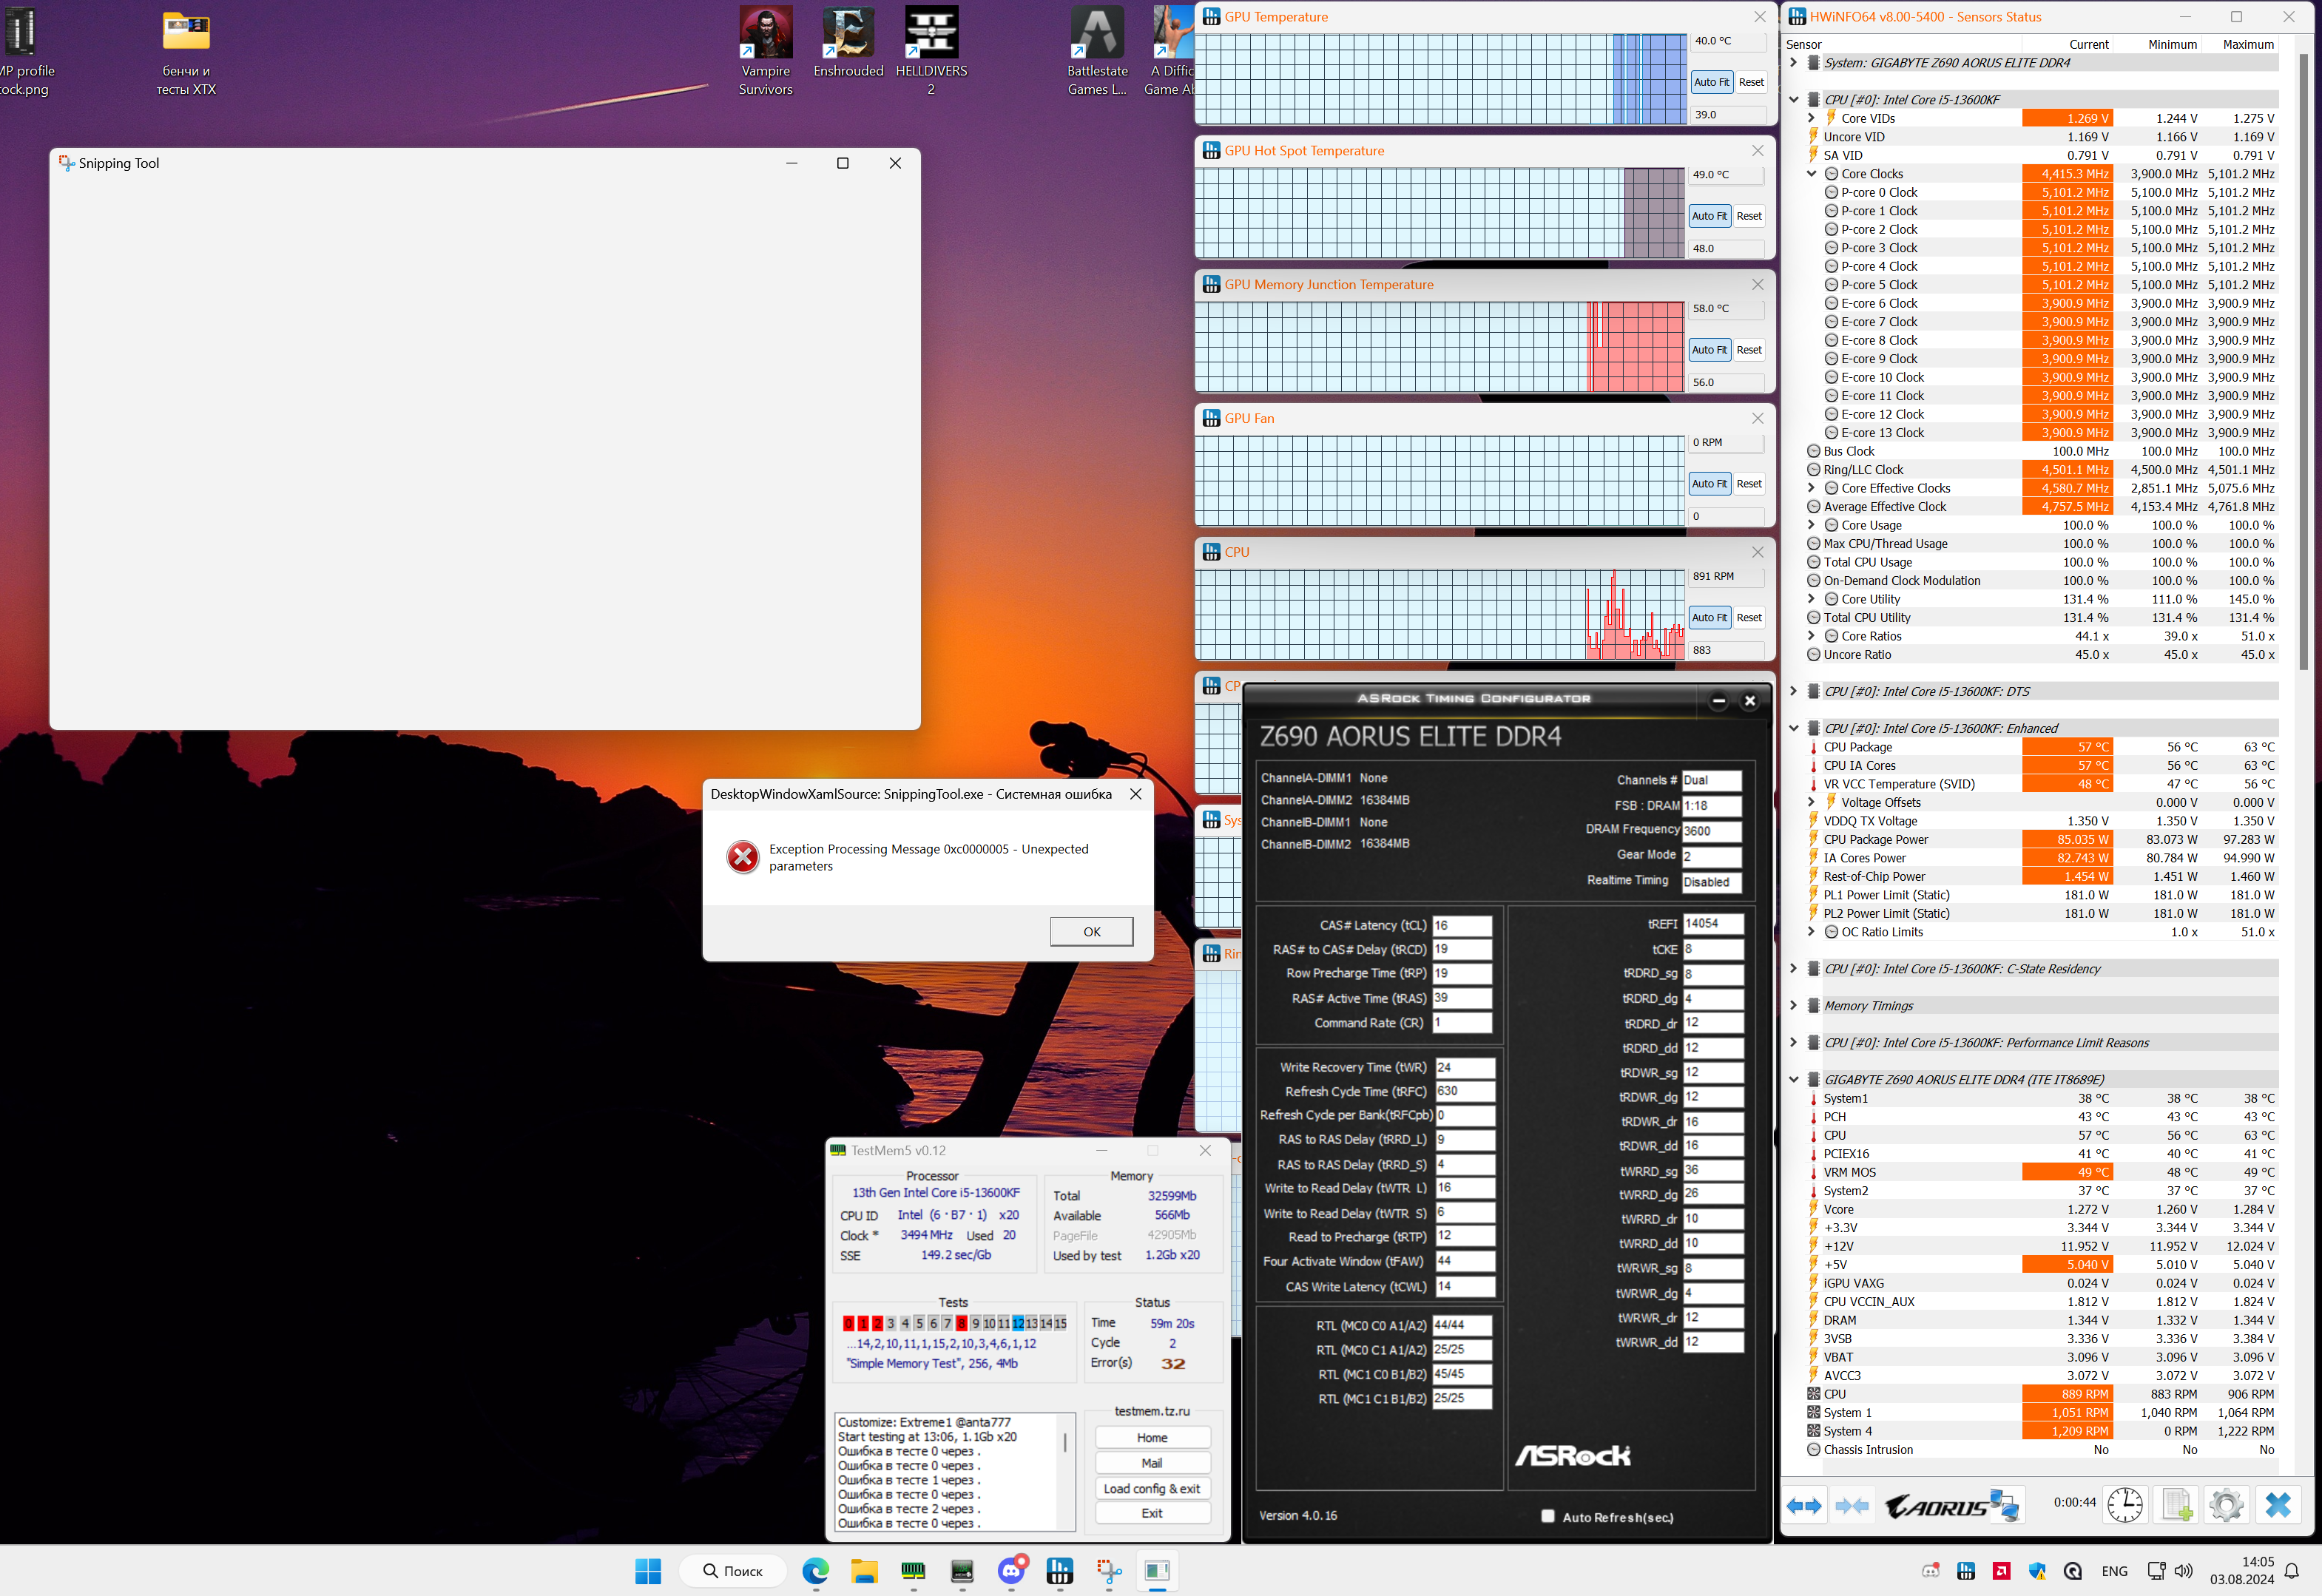Click Snipping Tool icon in the taskbar
Image resolution: width=2322 pixels, height=1596 pixels.
[x=1108, y=1572]
